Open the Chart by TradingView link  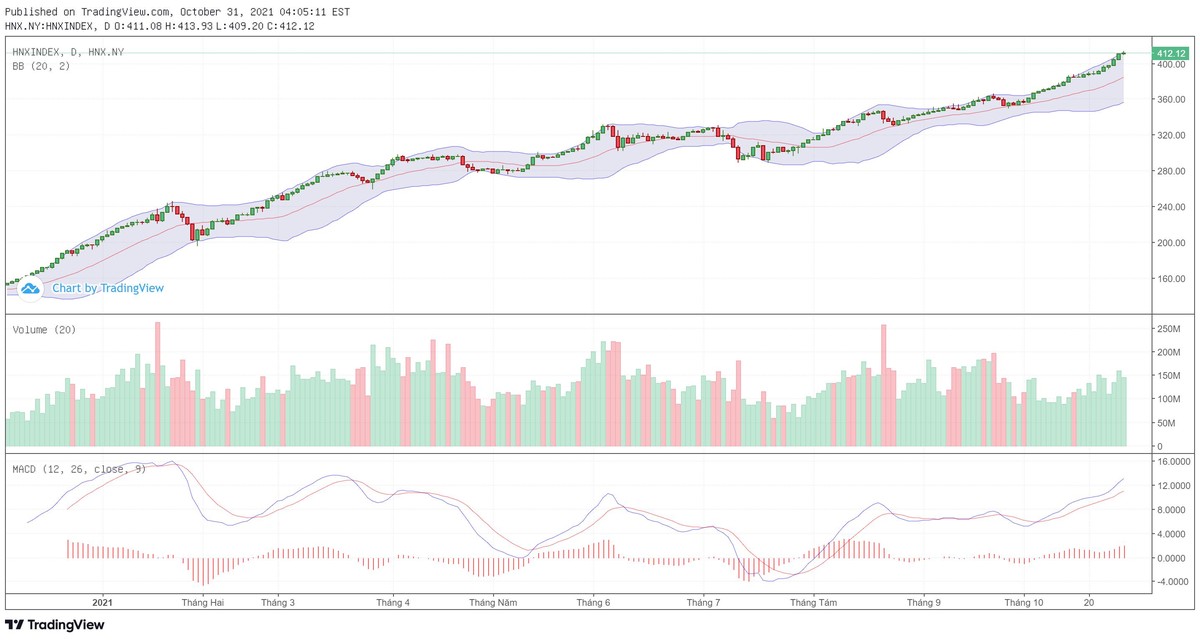point(108,288)
